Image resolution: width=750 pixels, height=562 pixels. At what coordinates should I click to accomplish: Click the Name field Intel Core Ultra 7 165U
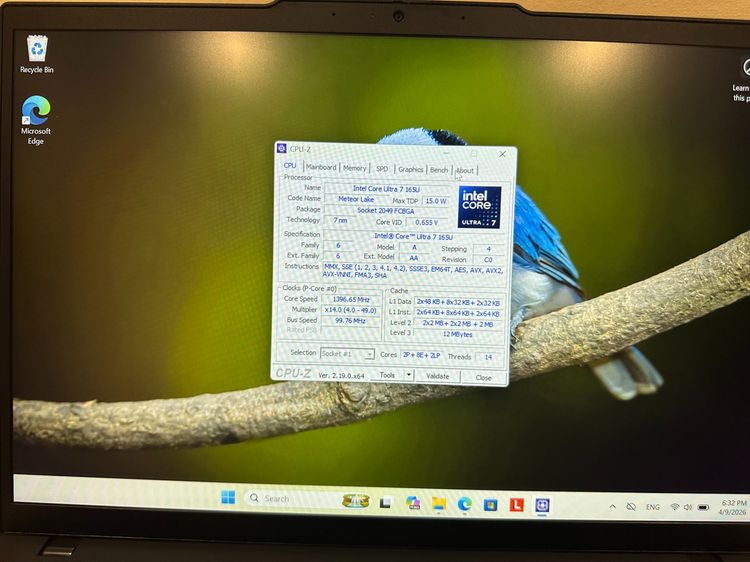click(386, 189)
